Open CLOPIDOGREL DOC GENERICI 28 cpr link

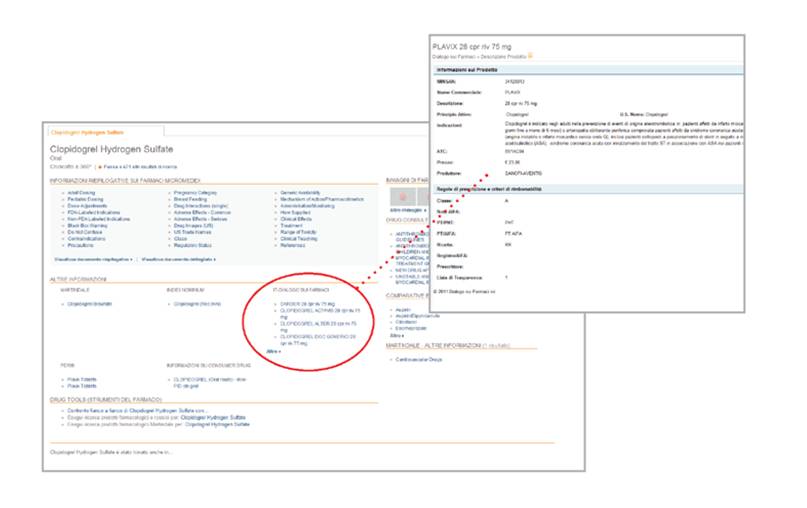click(318, 340)
